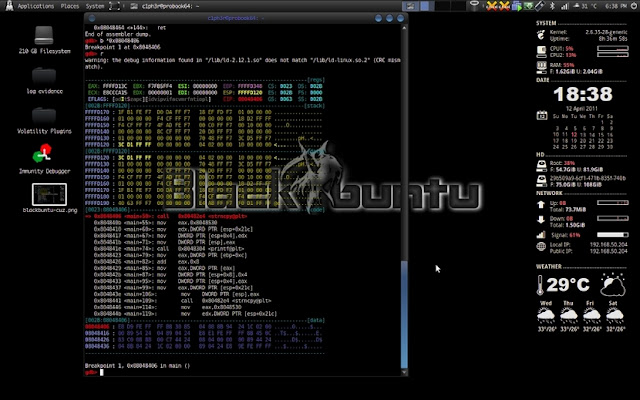Click the second orange X tray icon

(504, 6)
